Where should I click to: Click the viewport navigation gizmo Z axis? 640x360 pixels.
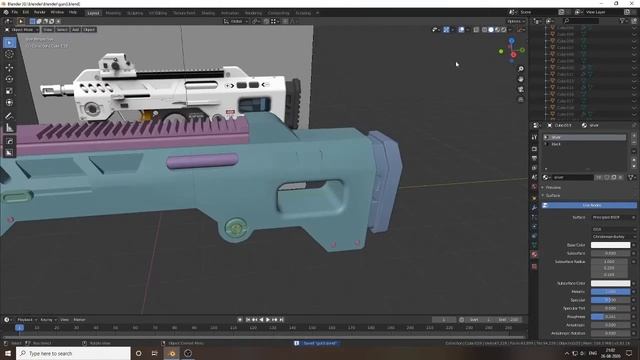click(x=511, y=41)
